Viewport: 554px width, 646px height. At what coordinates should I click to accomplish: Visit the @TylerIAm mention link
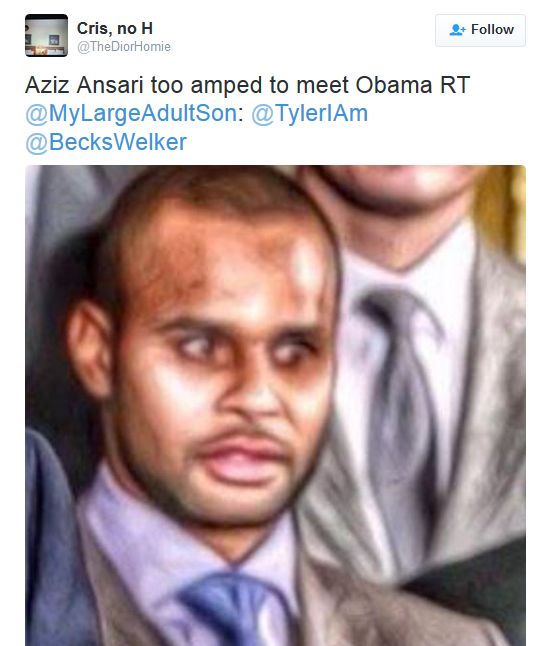(x=309, y=113)
